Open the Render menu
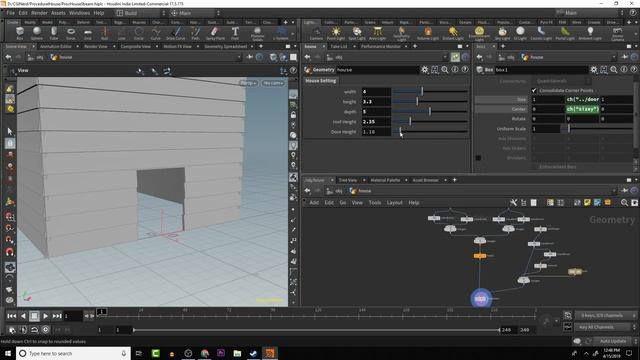 39,13
